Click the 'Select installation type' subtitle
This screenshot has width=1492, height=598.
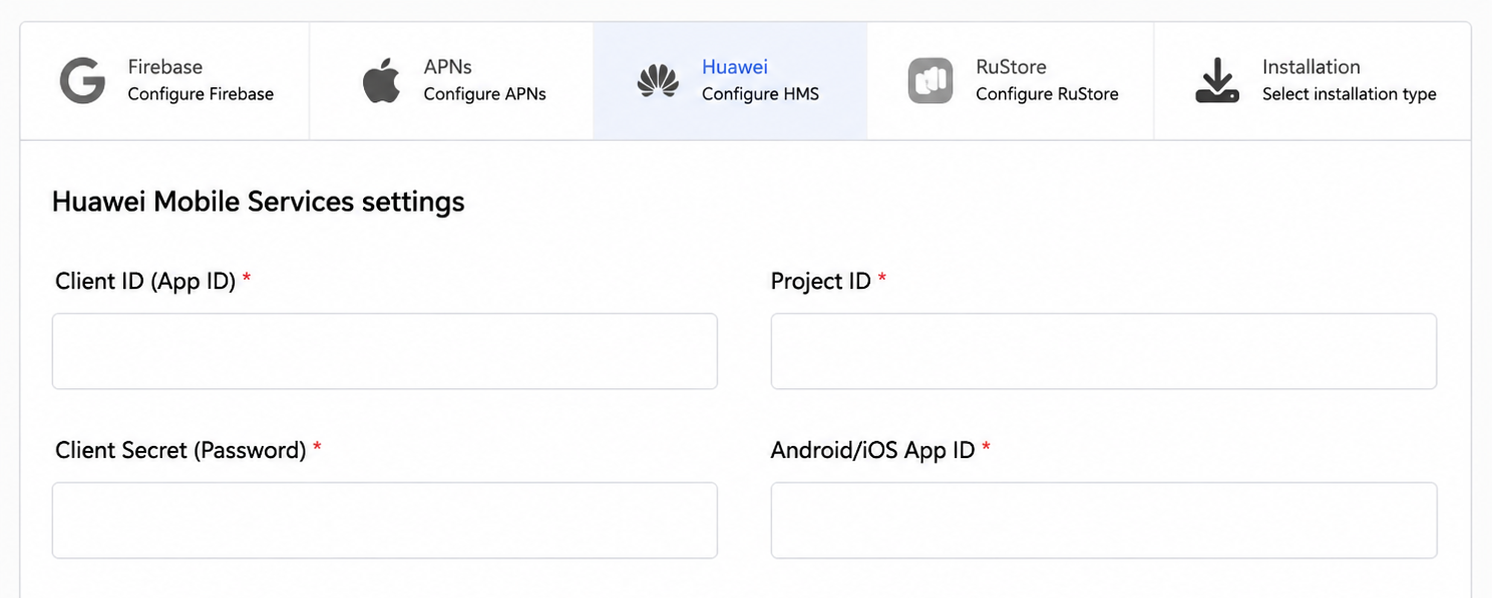tap(1349, 94)
